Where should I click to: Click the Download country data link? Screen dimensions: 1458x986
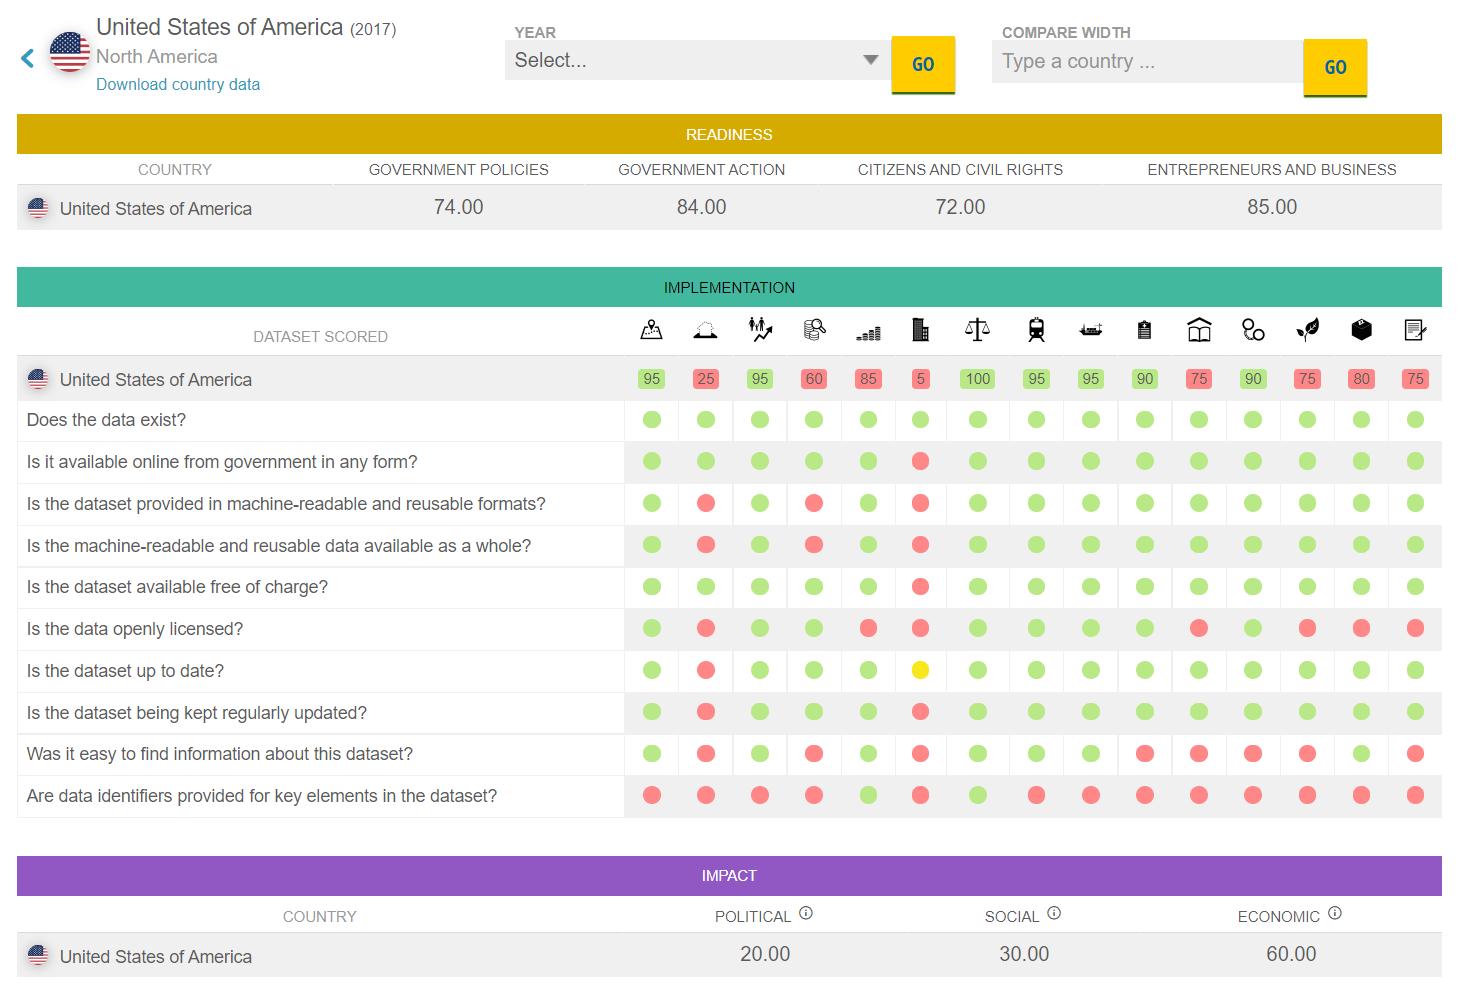click(178, 84)
